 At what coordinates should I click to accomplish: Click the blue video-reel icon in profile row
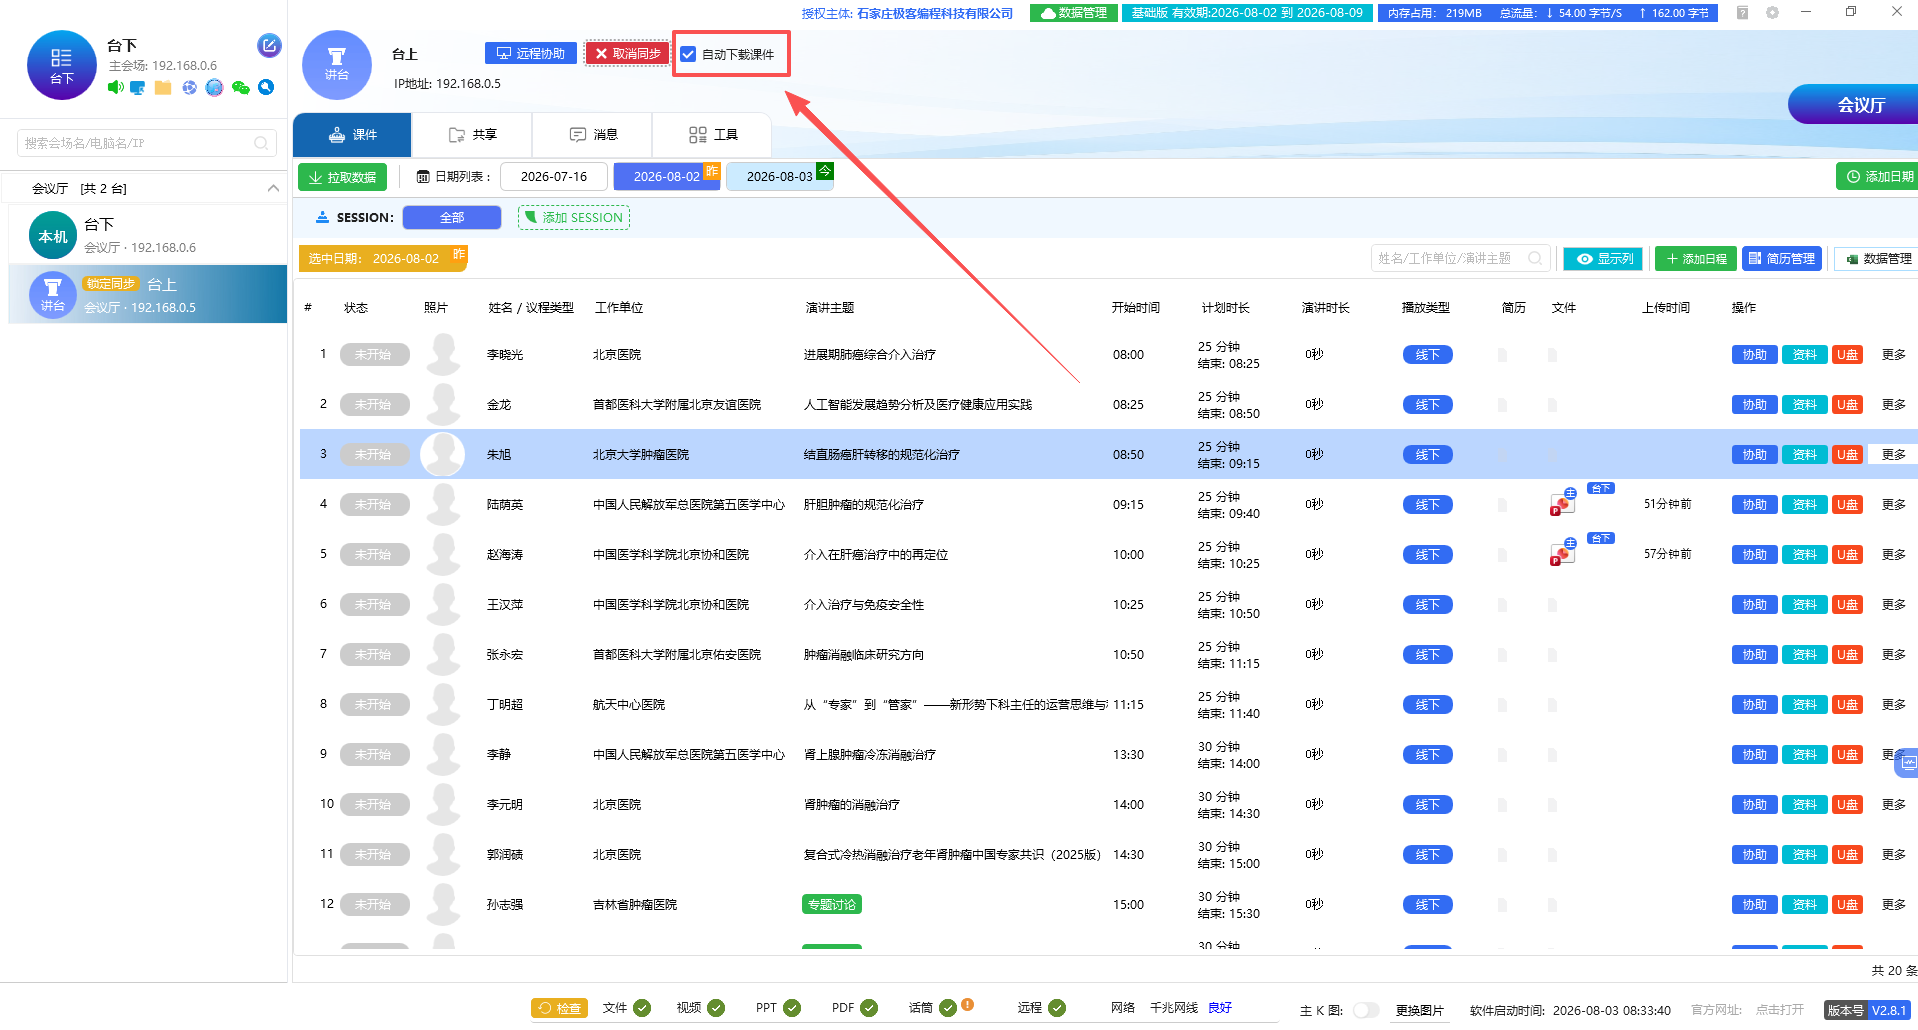click(189, 88)
